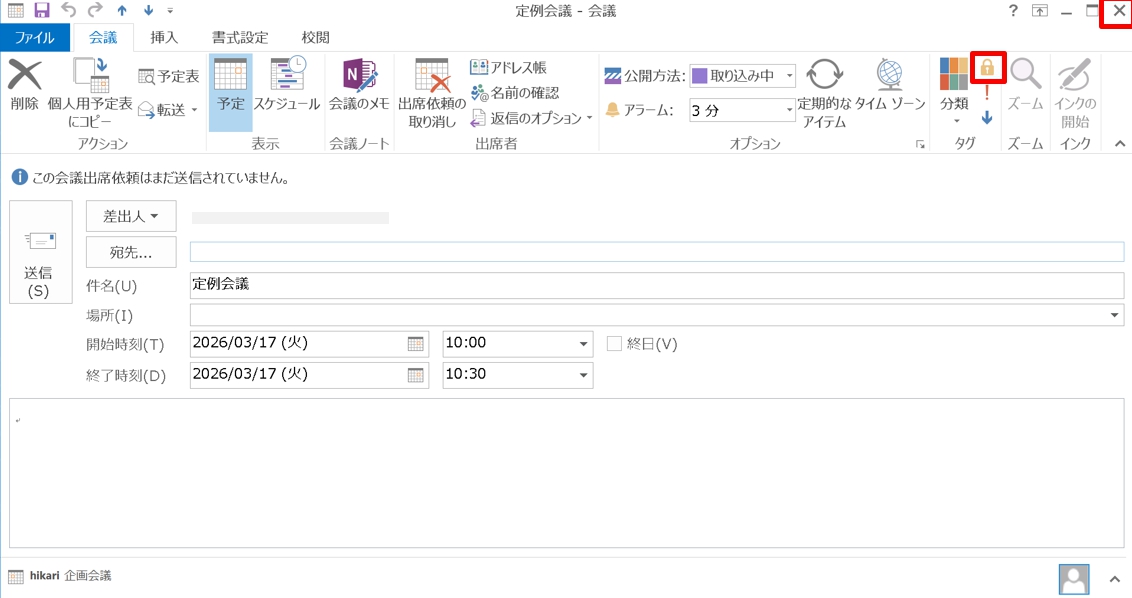The width and height of the screenshot is (1132, 598).
Task: Toggle the private lock icon
Action: 987,68
